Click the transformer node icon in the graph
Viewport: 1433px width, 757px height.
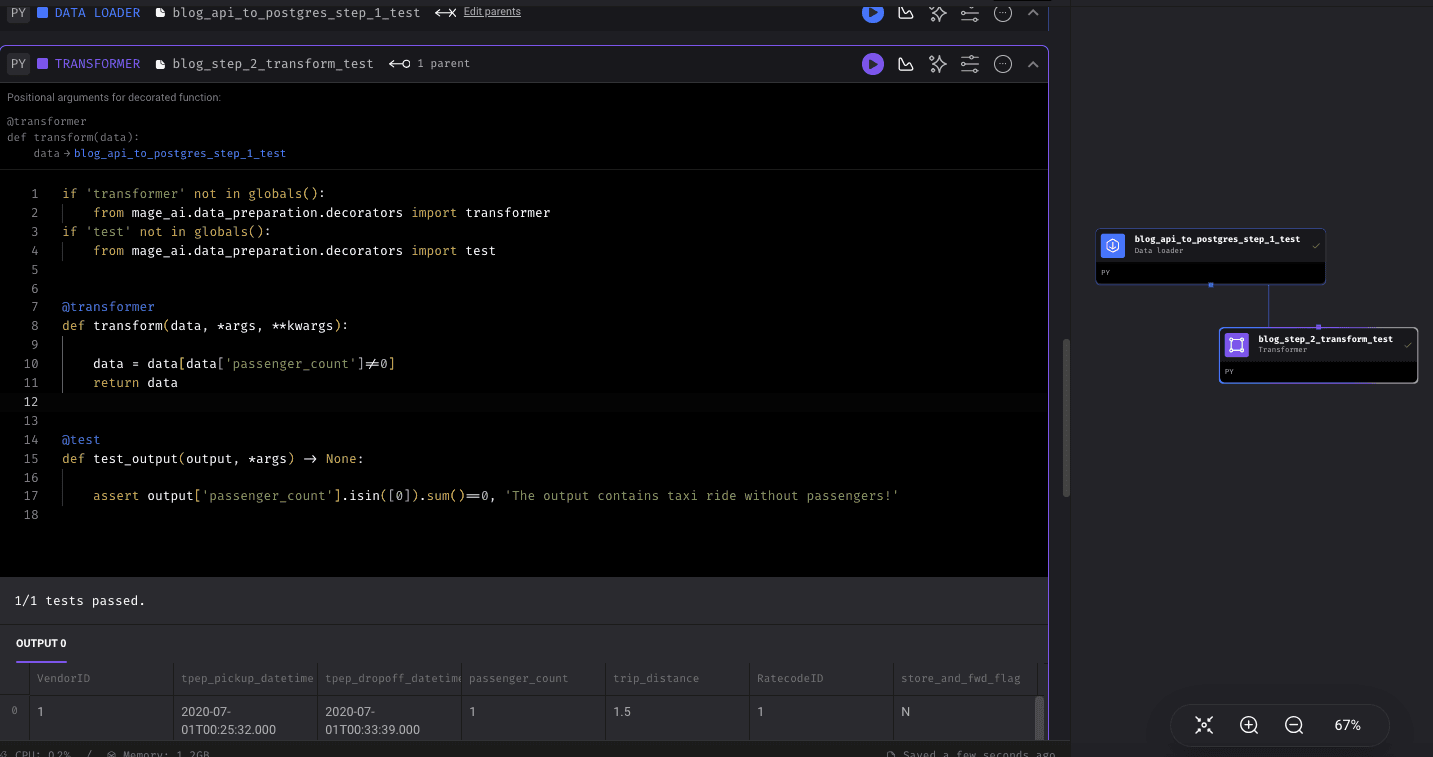[1236, 345]
